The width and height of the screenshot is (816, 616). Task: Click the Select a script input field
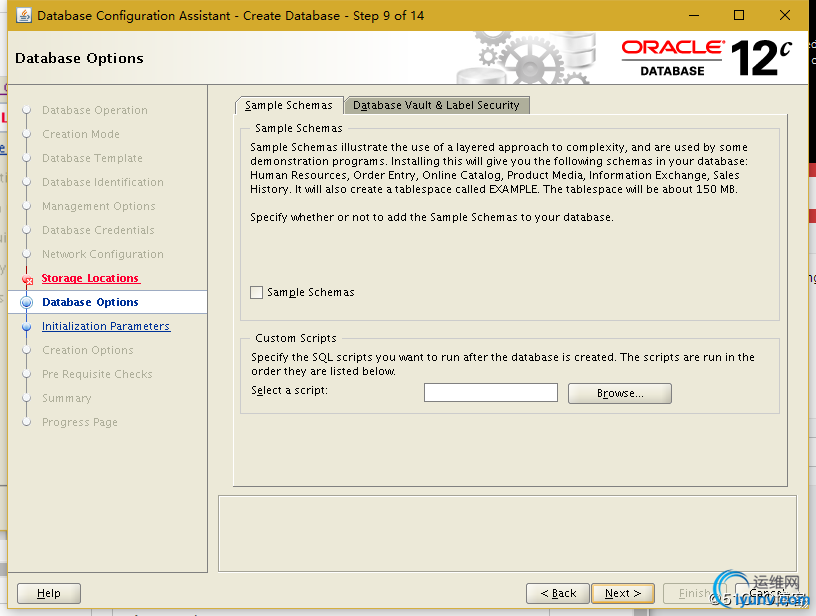pyautogui.click(x=490, y=393)
